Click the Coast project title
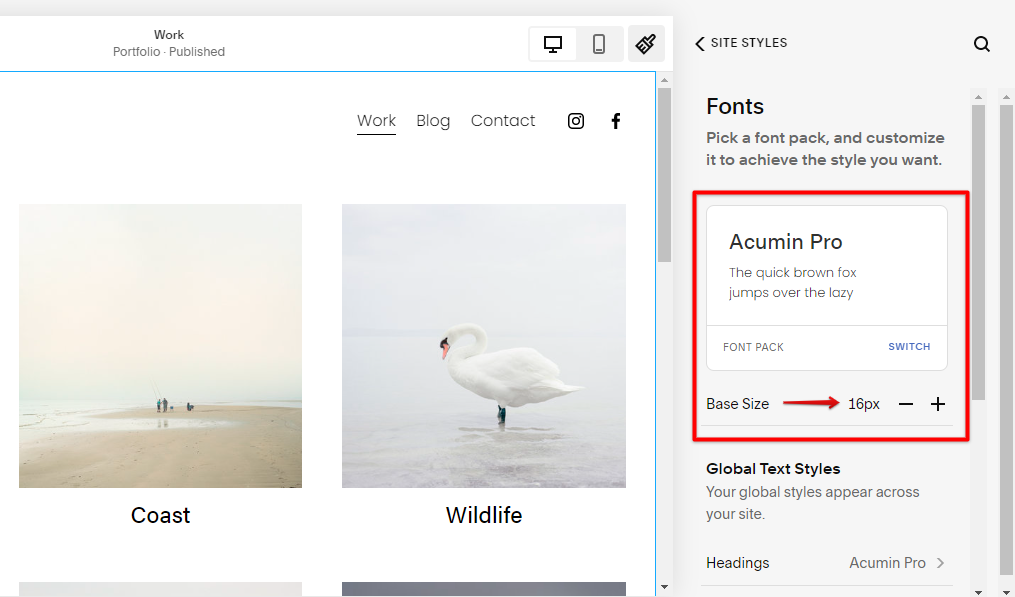The width and height of the screenshot is (1015, 597). (160, 516)
